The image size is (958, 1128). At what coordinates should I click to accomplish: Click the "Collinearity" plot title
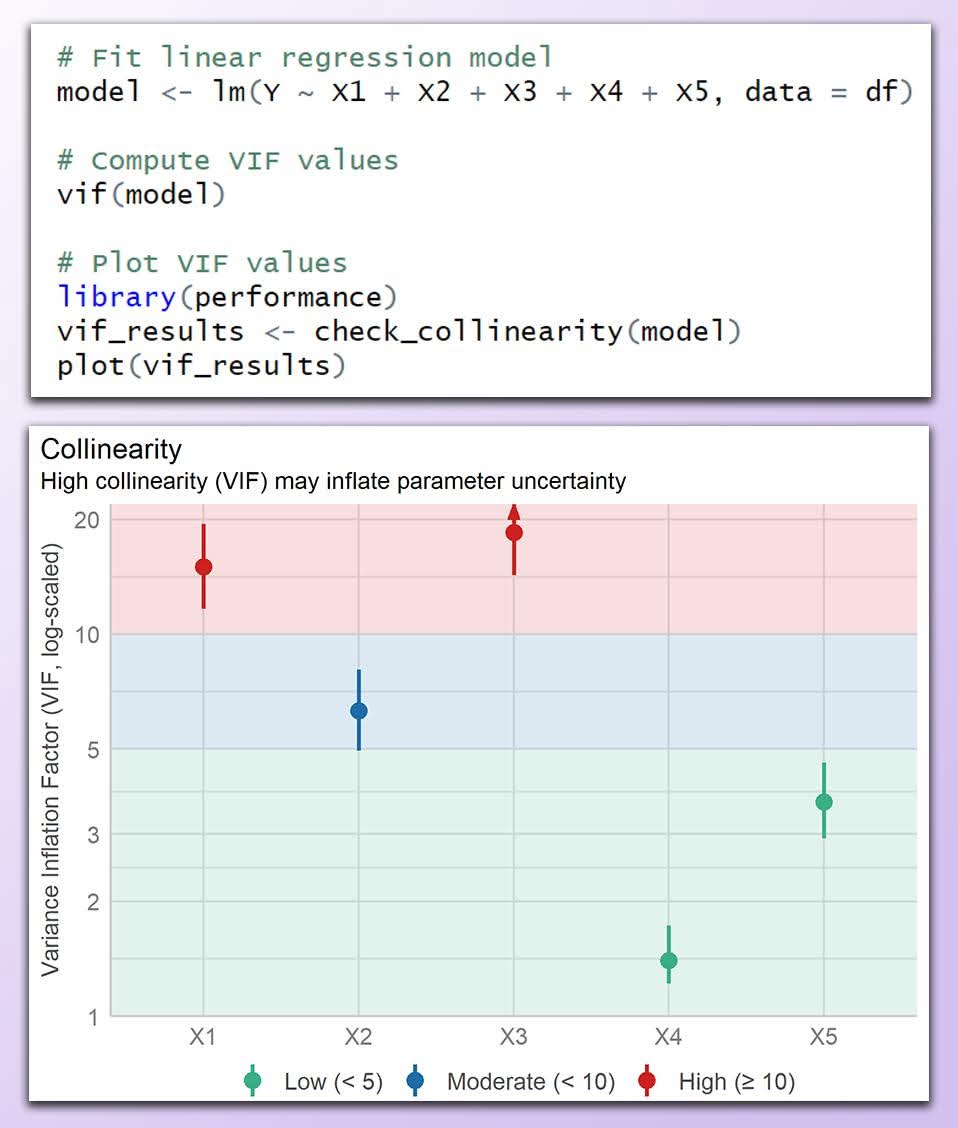coord(111,449)
